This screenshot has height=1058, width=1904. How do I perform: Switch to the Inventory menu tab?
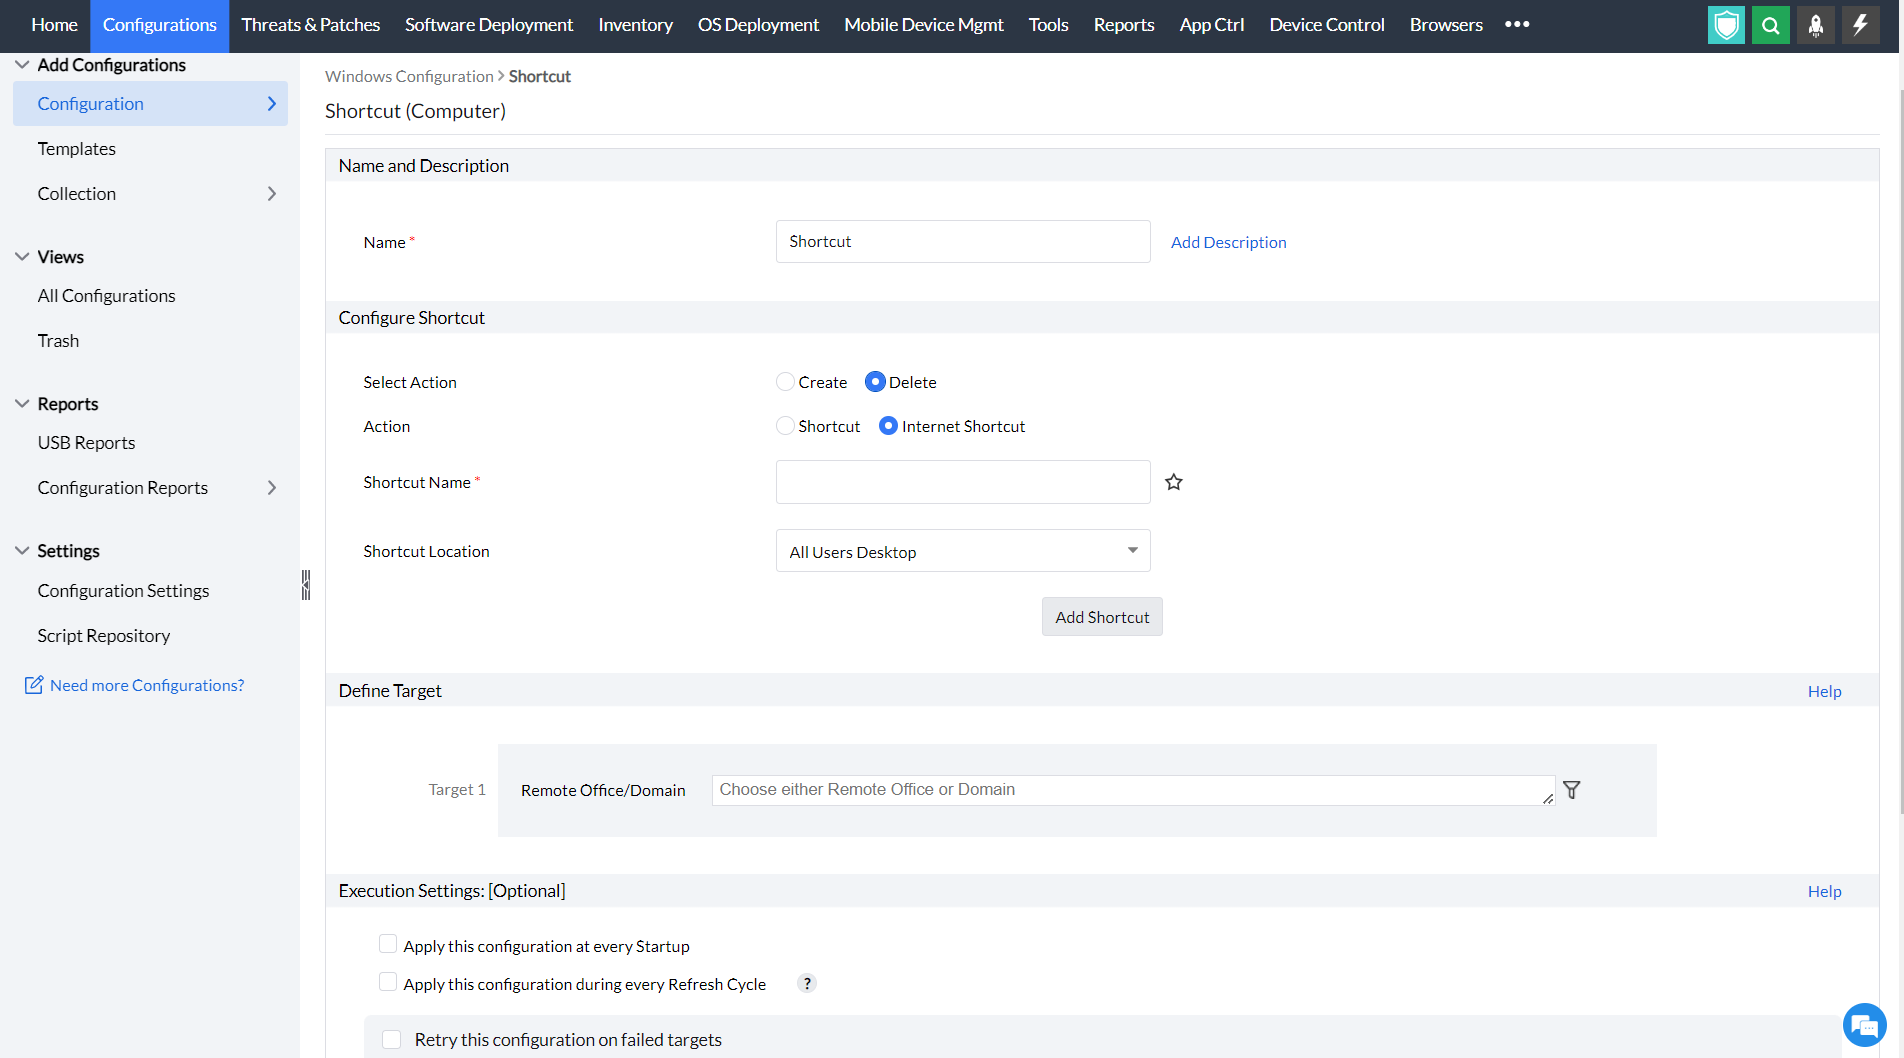pos(635,25)
